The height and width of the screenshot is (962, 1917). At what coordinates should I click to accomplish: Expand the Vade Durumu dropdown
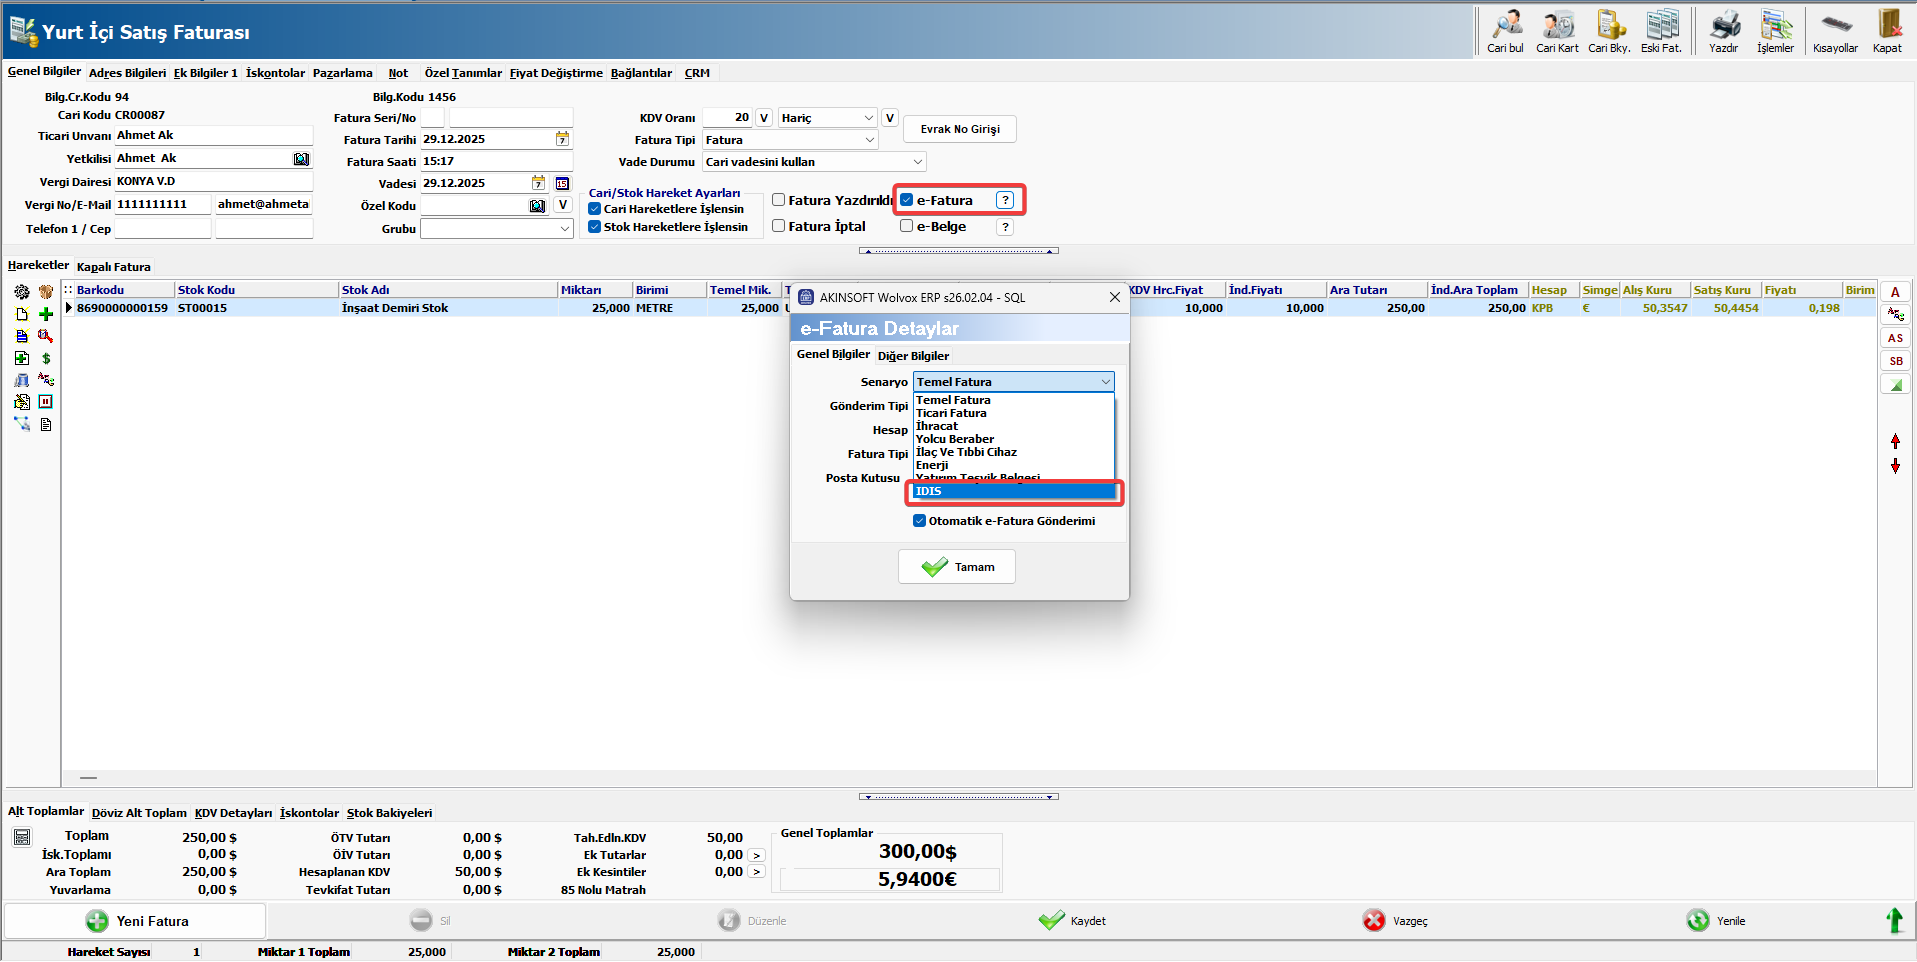click(x=917, y=162)
